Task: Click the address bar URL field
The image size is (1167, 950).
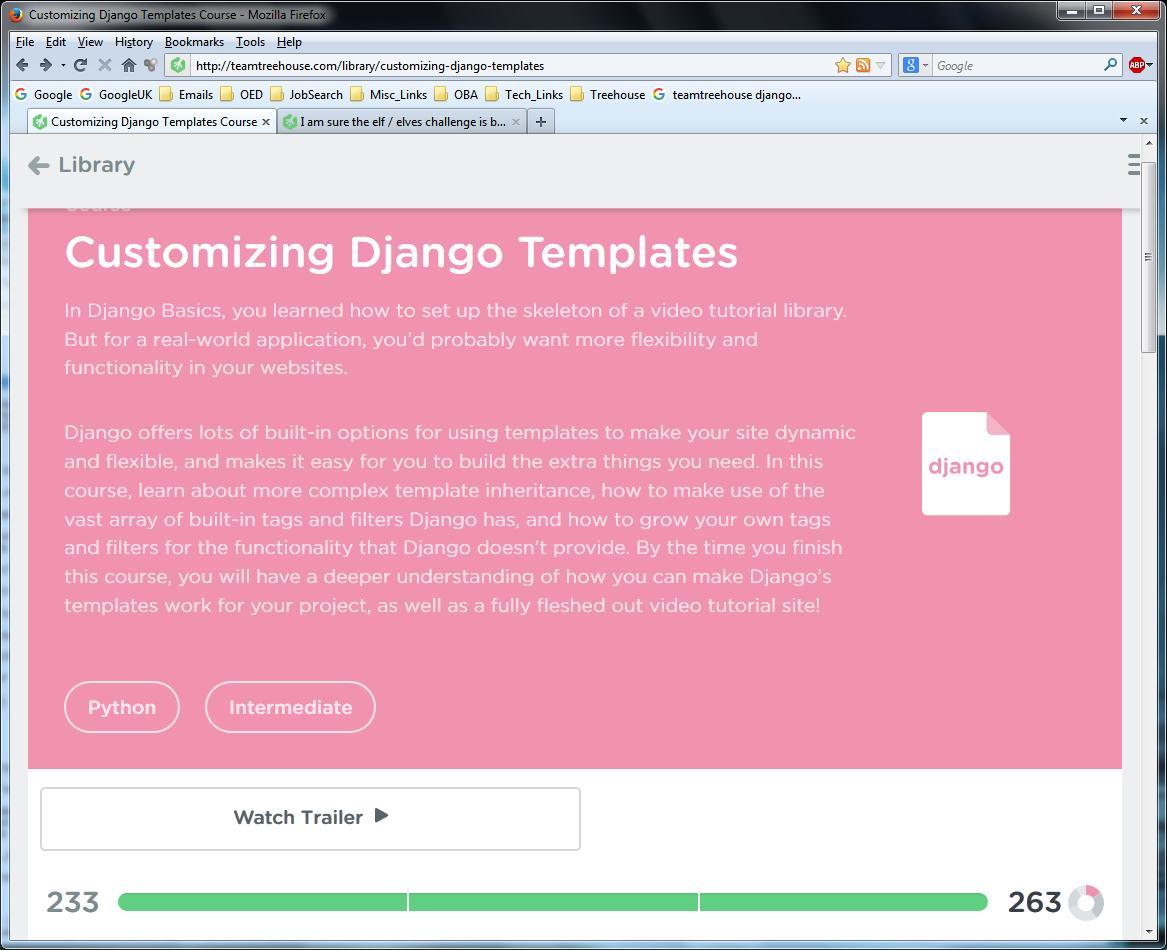Action: pos(514,66)
